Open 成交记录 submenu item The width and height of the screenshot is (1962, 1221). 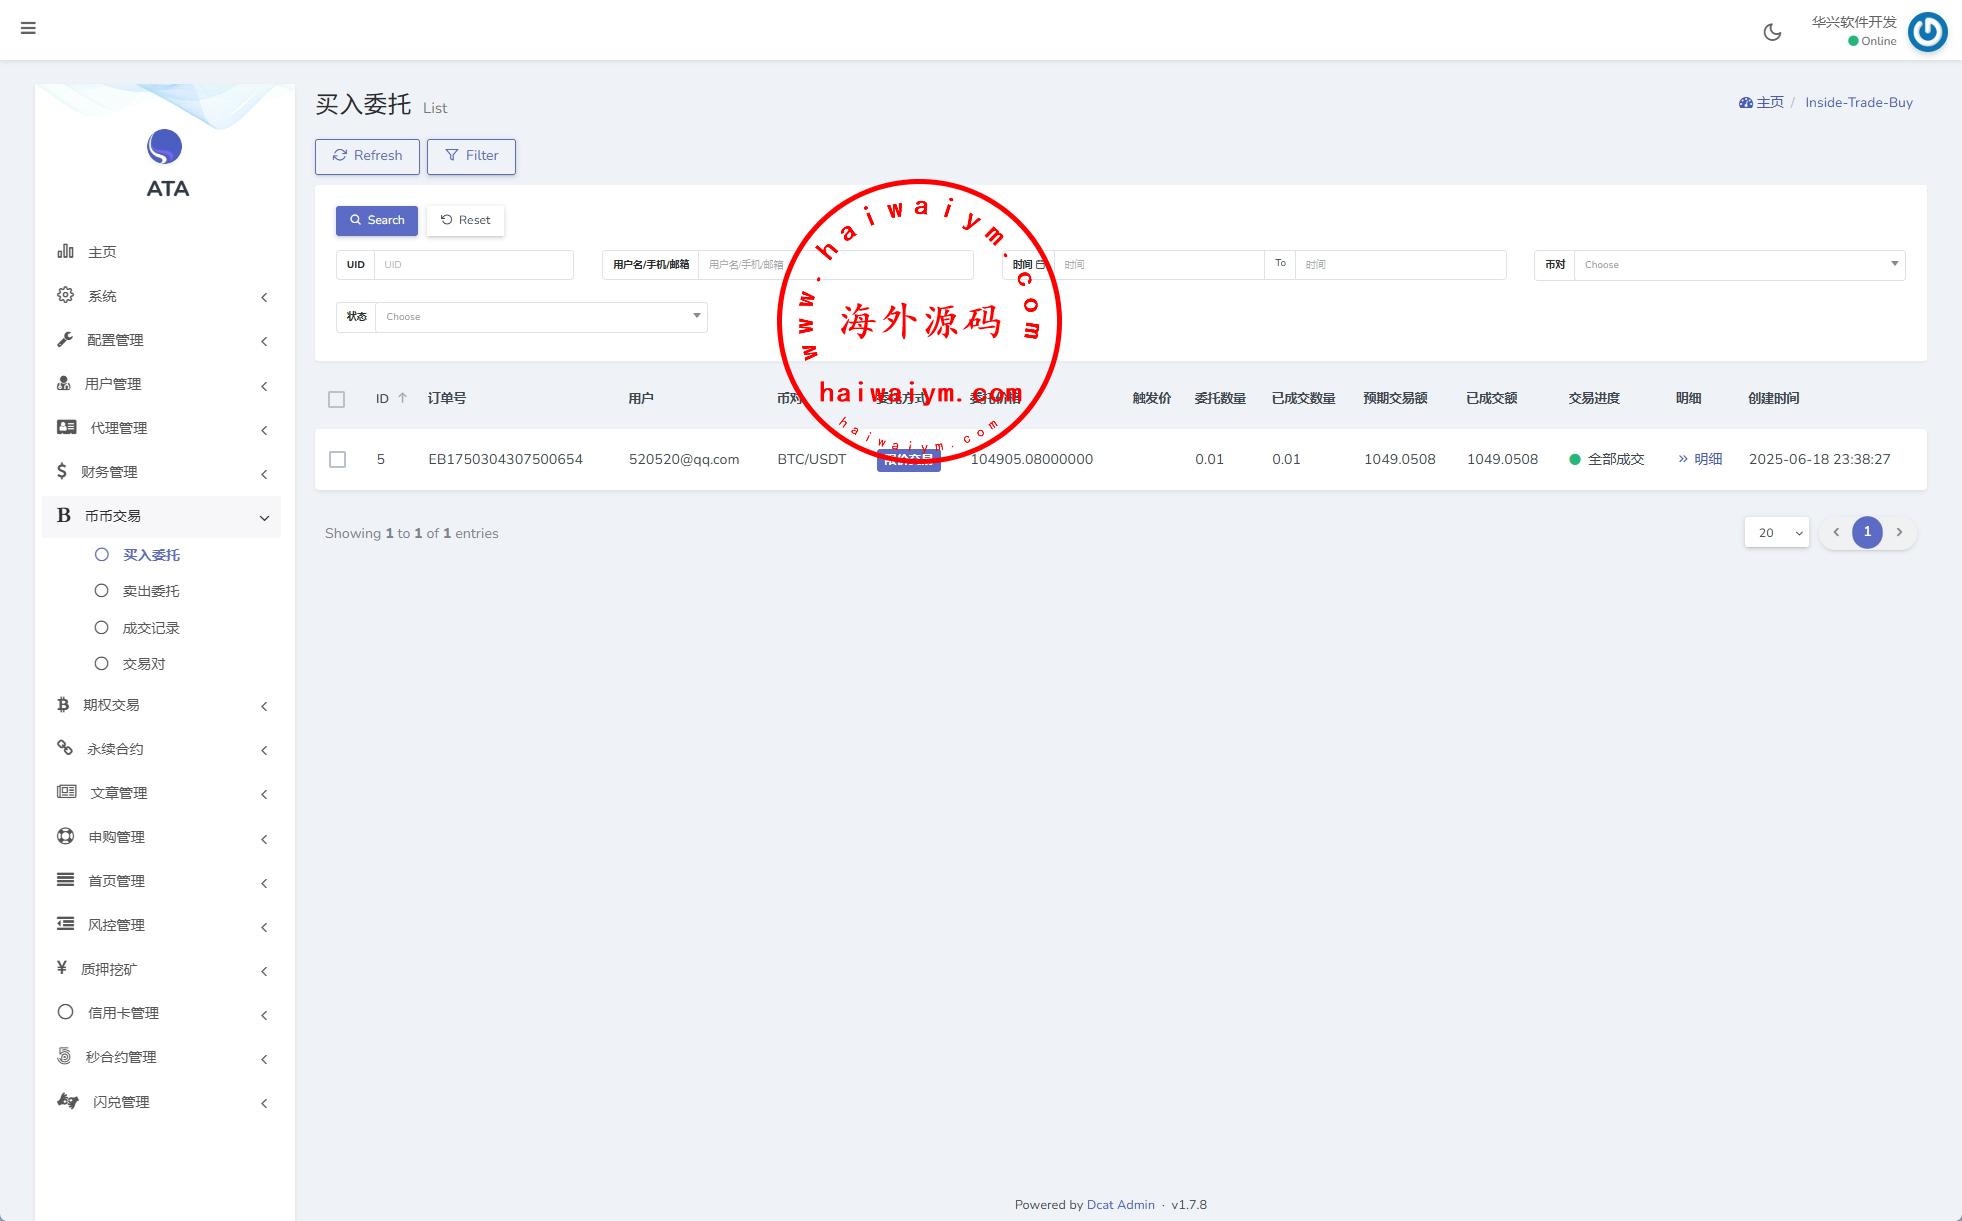(150, 628)
